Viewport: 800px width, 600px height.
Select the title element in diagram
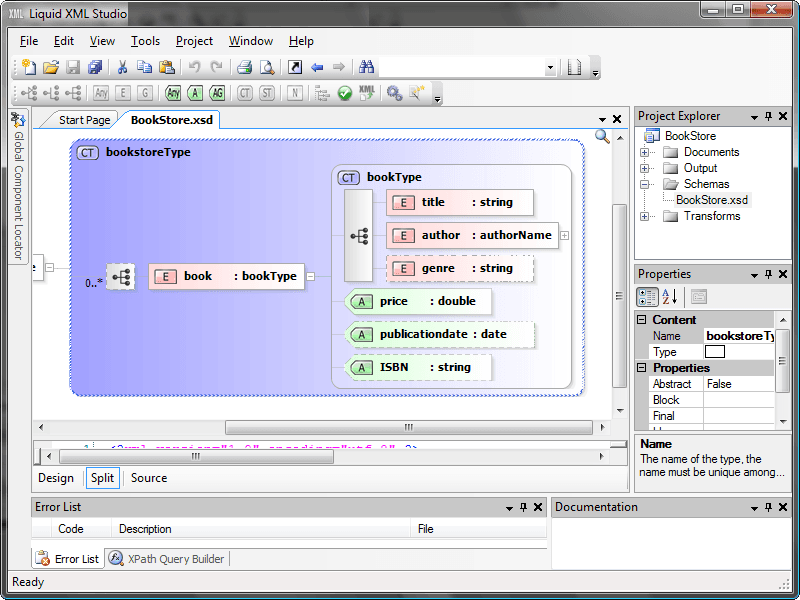460,203
